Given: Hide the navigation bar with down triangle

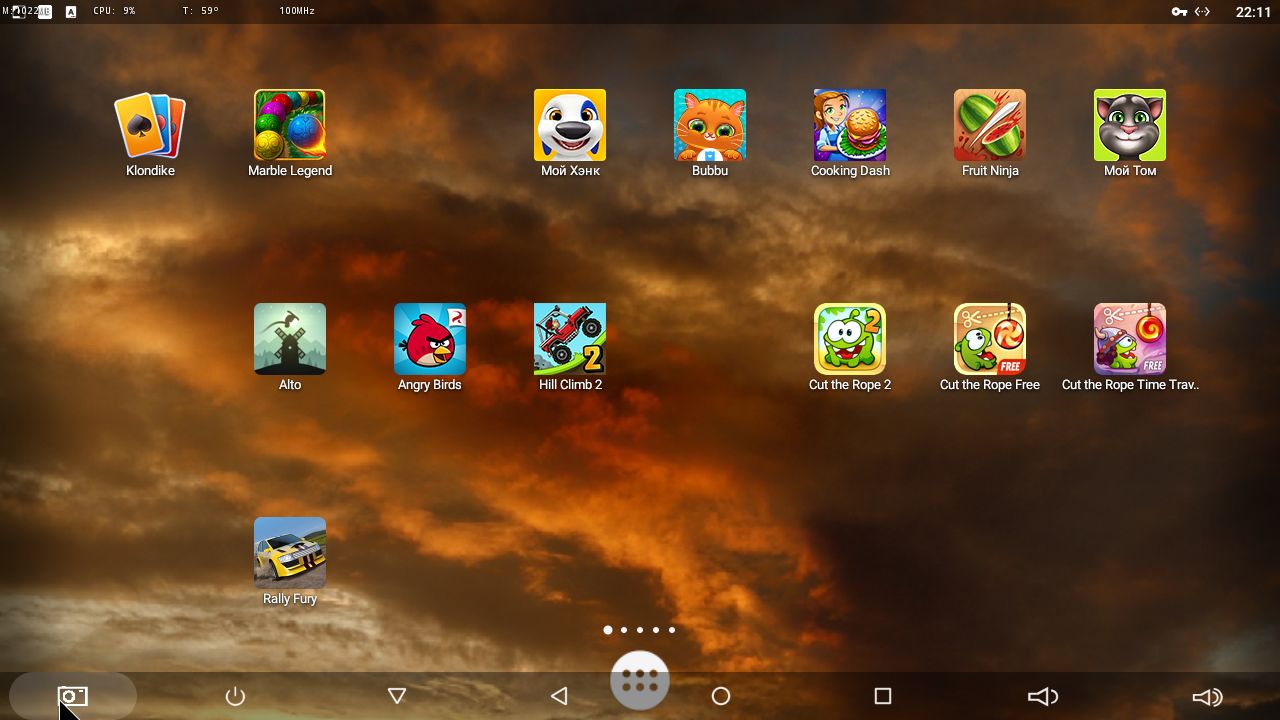Looking at the screenshot, I should tap(397, 696).
